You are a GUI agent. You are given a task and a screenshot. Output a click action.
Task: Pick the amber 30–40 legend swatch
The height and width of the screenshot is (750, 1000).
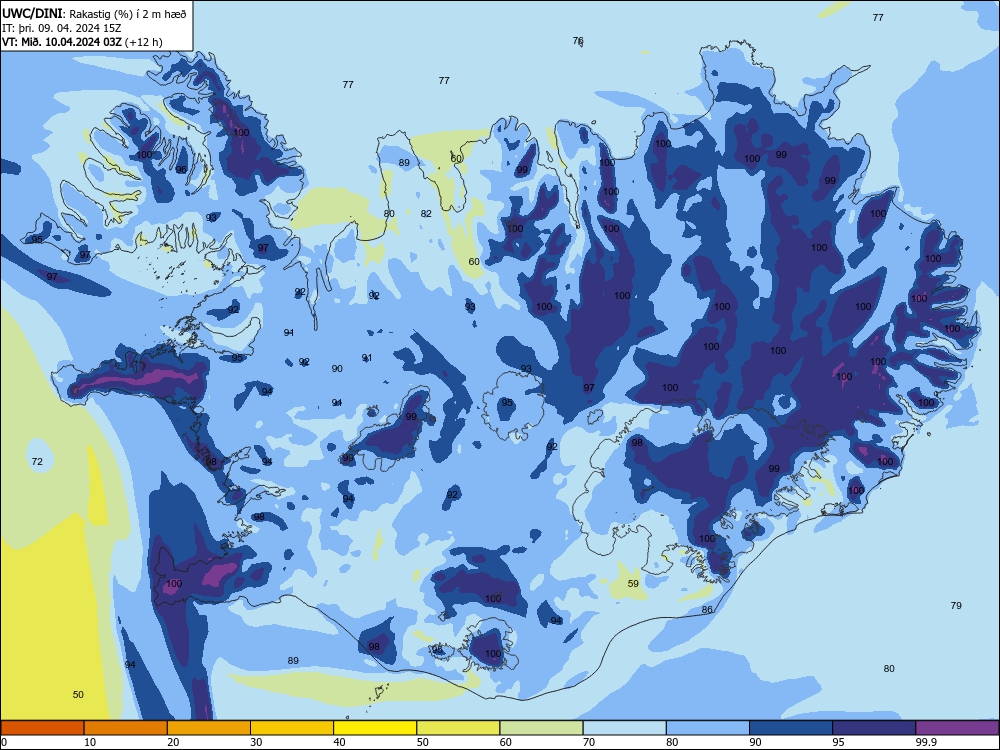[292, 728]
